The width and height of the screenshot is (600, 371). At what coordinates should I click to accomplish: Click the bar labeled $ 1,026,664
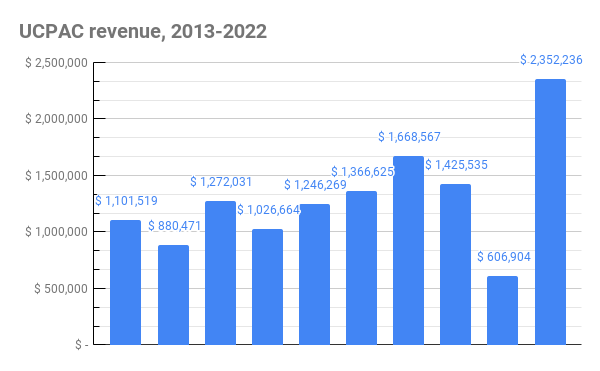(267, 287)
